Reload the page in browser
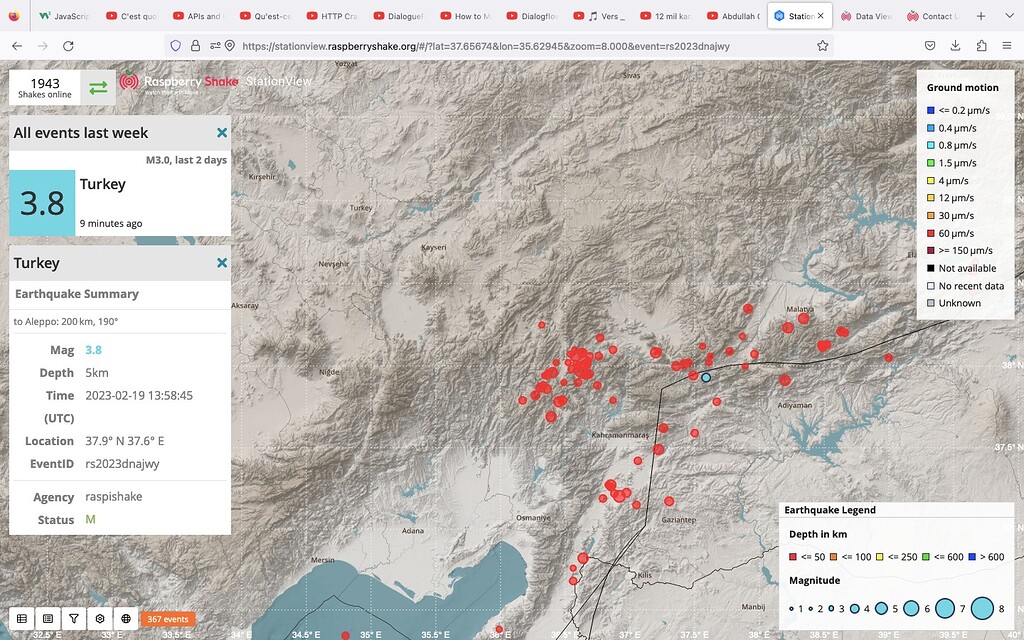 click(68, 46)
